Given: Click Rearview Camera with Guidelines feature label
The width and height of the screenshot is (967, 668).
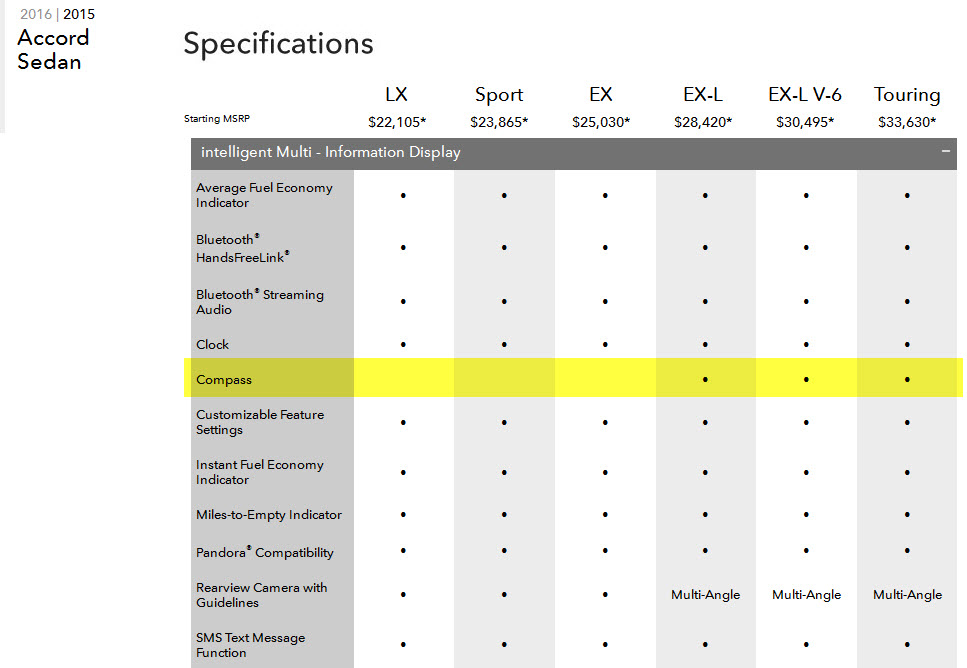Looking at the screenshot, I should (261, 595).
